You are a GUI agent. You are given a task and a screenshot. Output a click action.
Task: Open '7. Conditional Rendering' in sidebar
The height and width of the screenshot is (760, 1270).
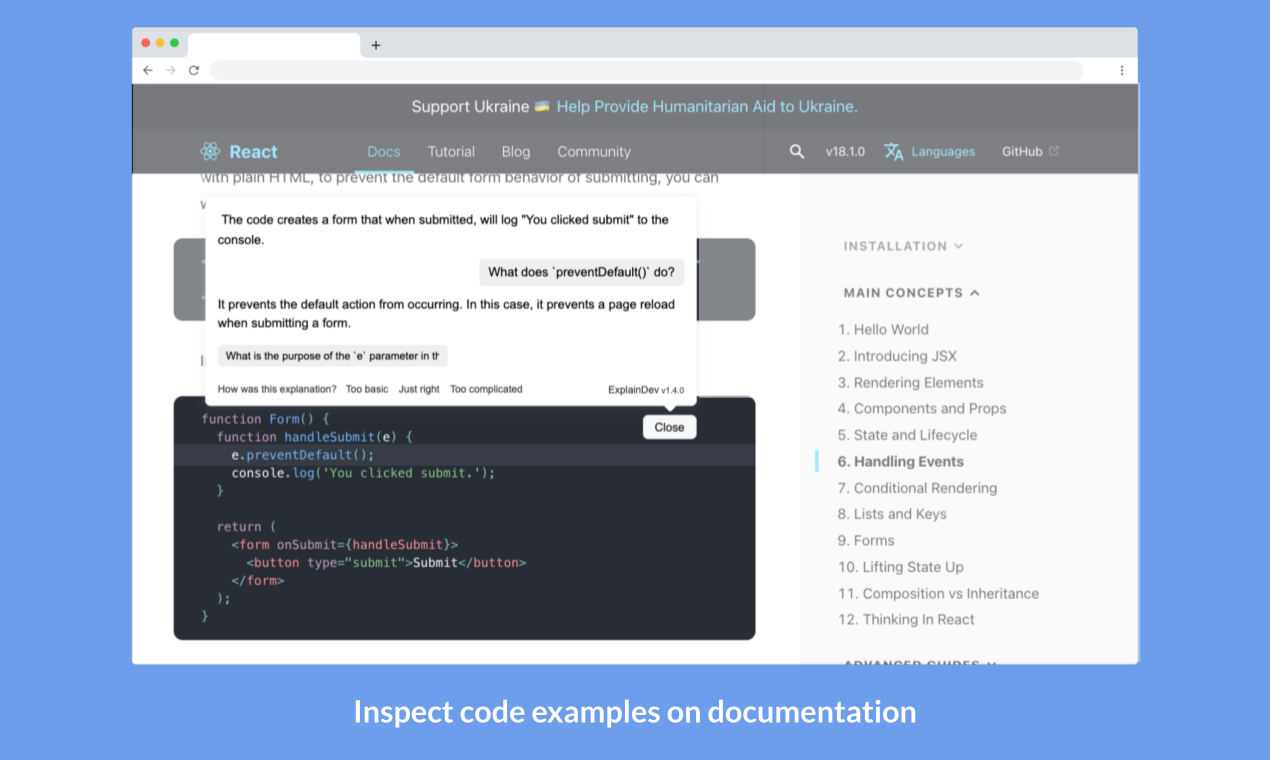[x=918, y=488]
